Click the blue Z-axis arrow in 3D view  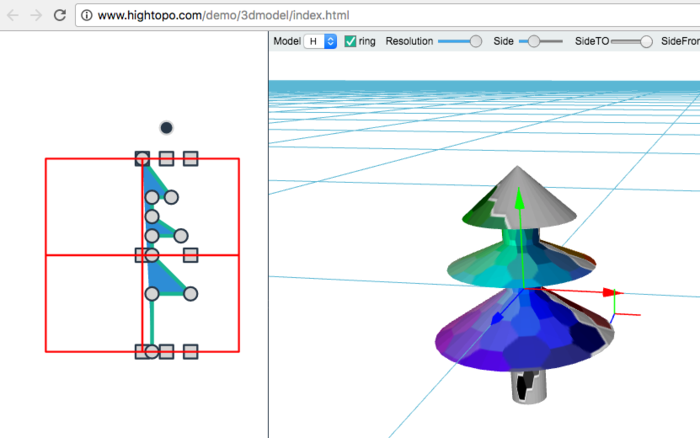point(497,318)
